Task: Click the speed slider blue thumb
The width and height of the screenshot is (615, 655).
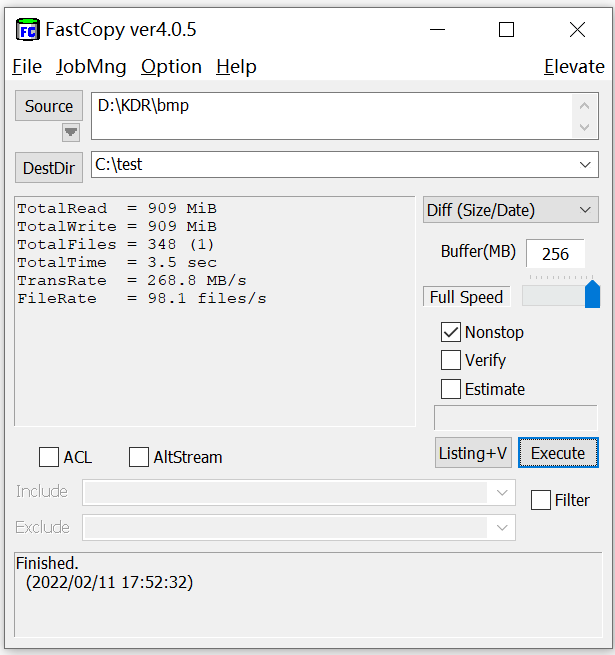Action: tap(592, 294)
